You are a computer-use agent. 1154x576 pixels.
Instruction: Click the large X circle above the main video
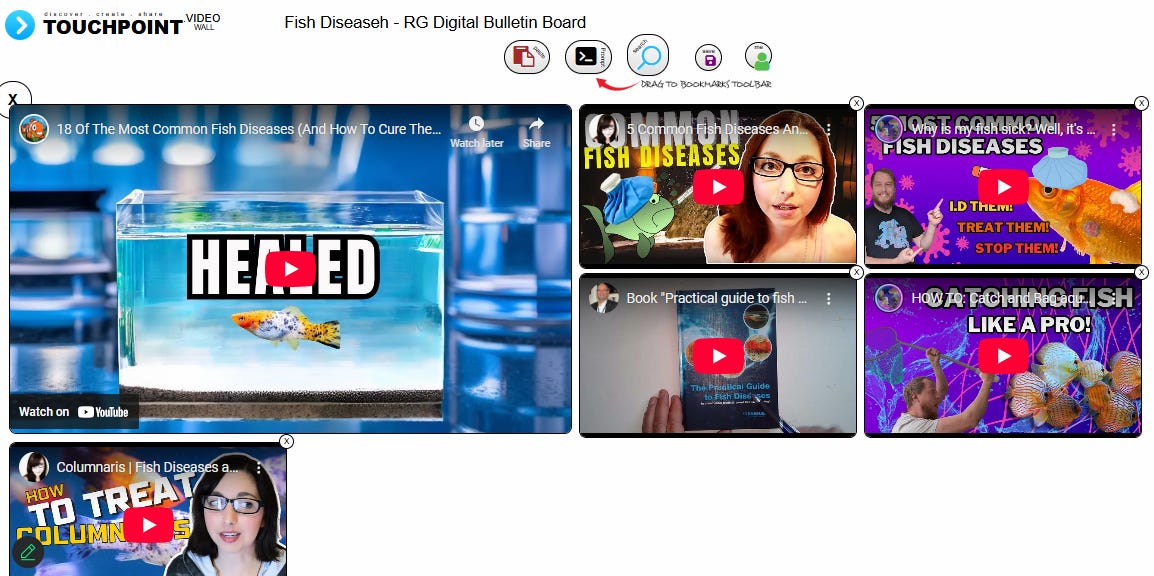pos(13,99)
